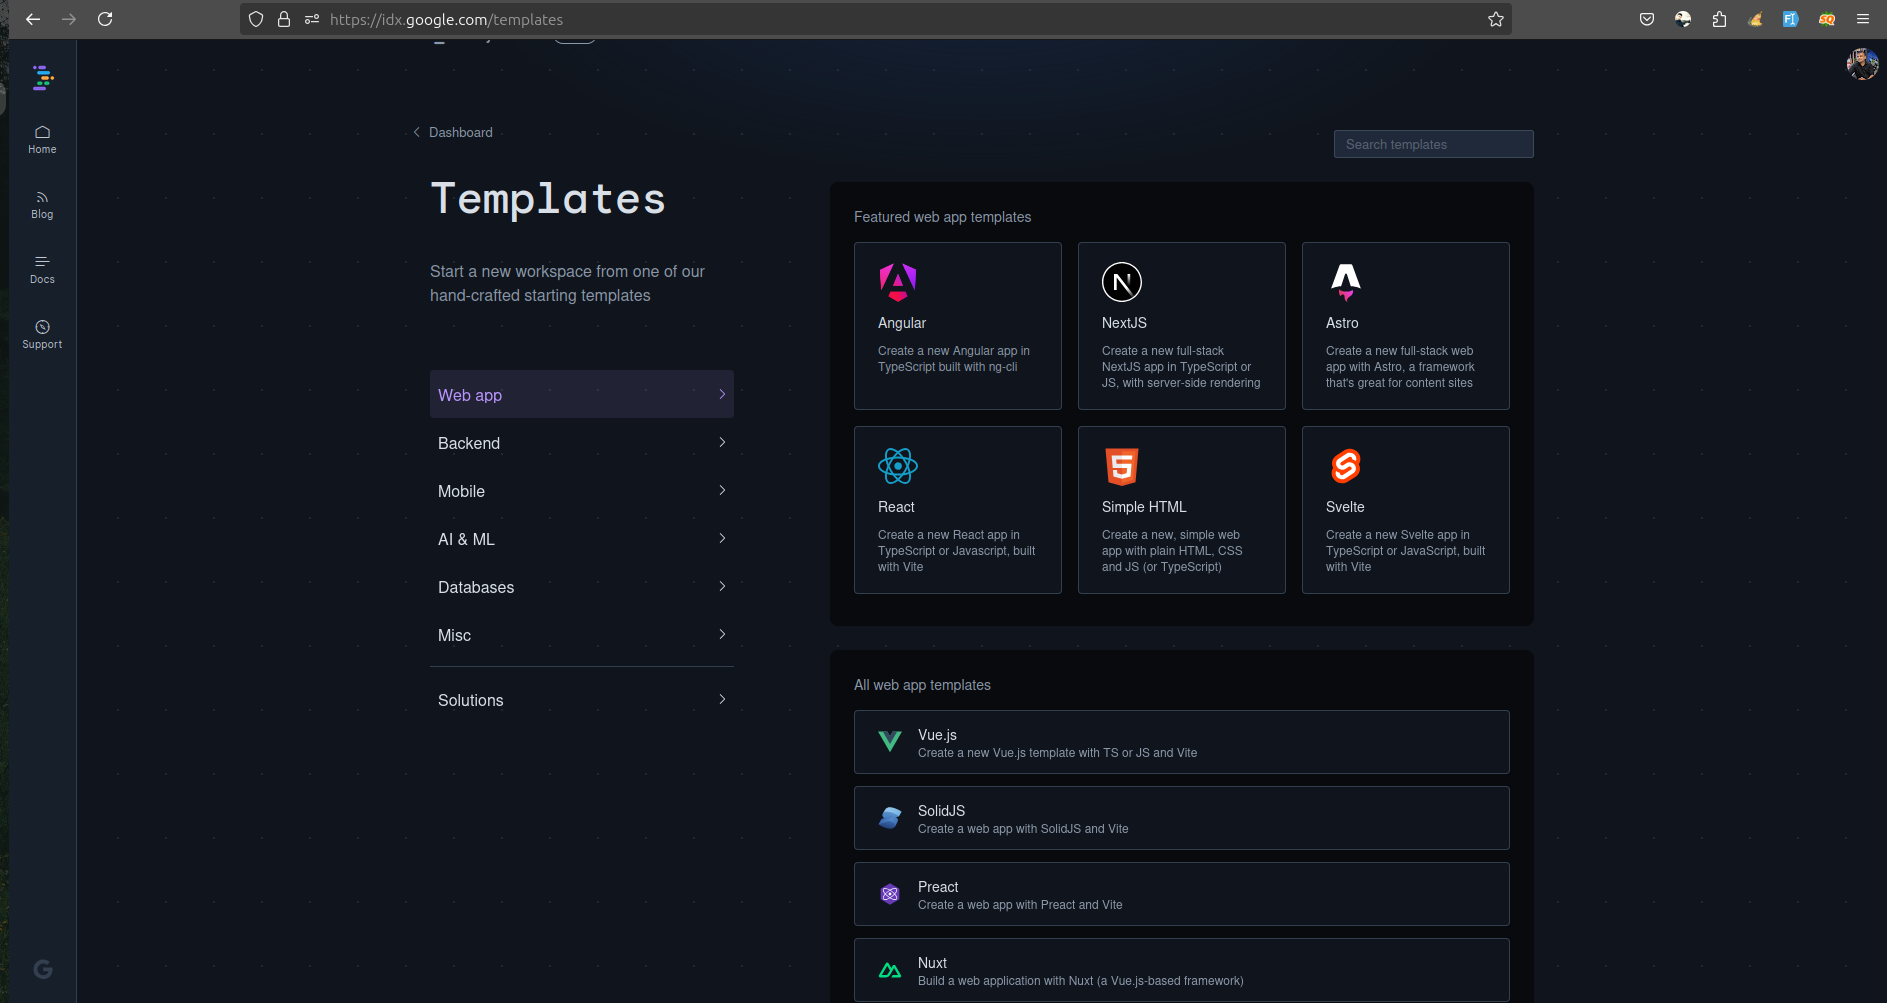This screenshot has width=1887, height=1003.
Task: Select the Databases category
Action: coord(582,587)
